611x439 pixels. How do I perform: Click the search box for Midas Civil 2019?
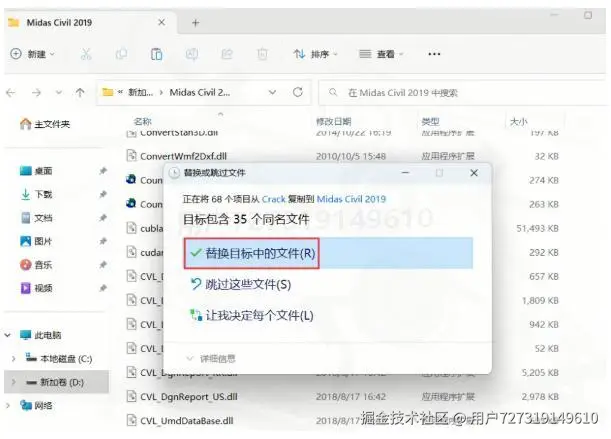[463, 93]
